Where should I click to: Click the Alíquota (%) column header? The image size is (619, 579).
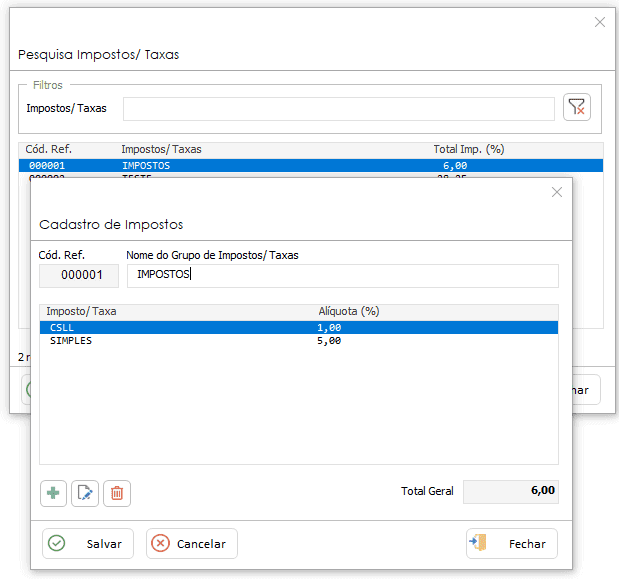349,311
